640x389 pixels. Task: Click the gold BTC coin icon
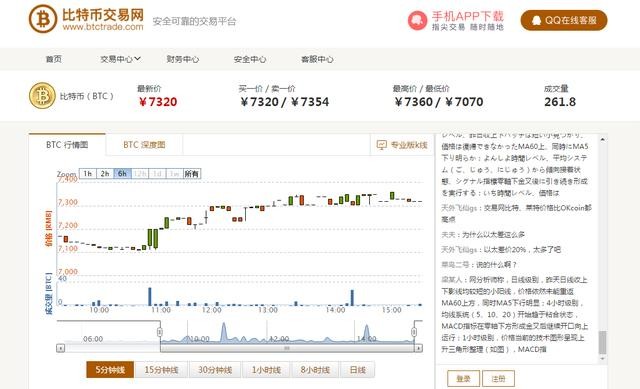[x=42, y=96]
